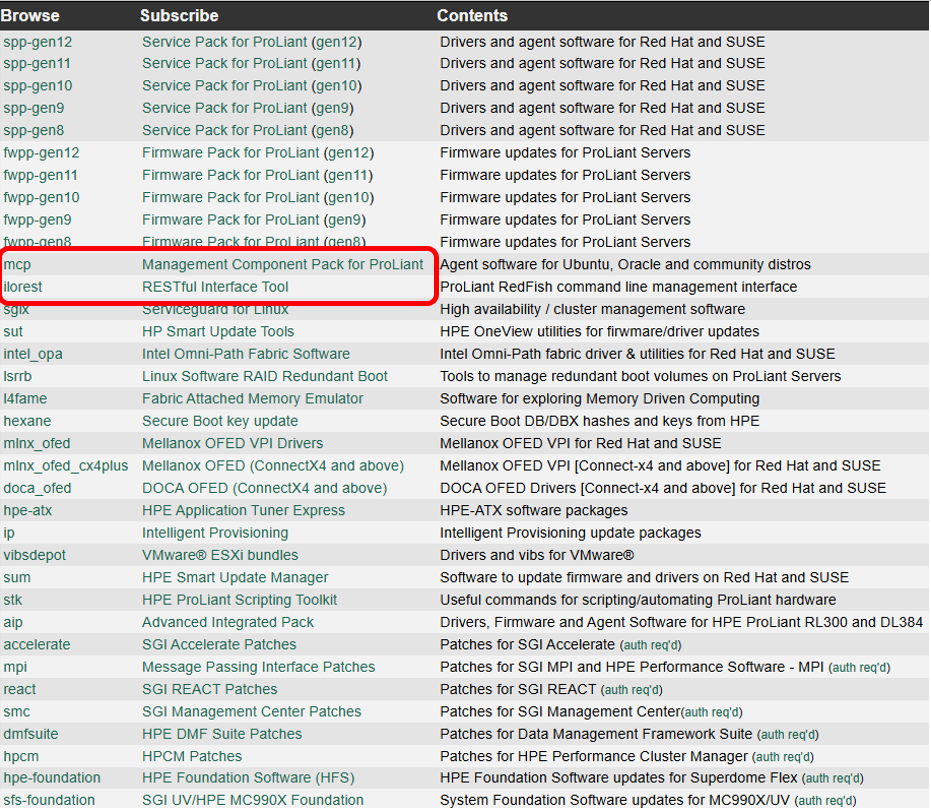Image resolution: width=931 pixels, height=808 pixels.
Task: Browse the smc repository
Action: pyautogui.click(x=17, y=712)
